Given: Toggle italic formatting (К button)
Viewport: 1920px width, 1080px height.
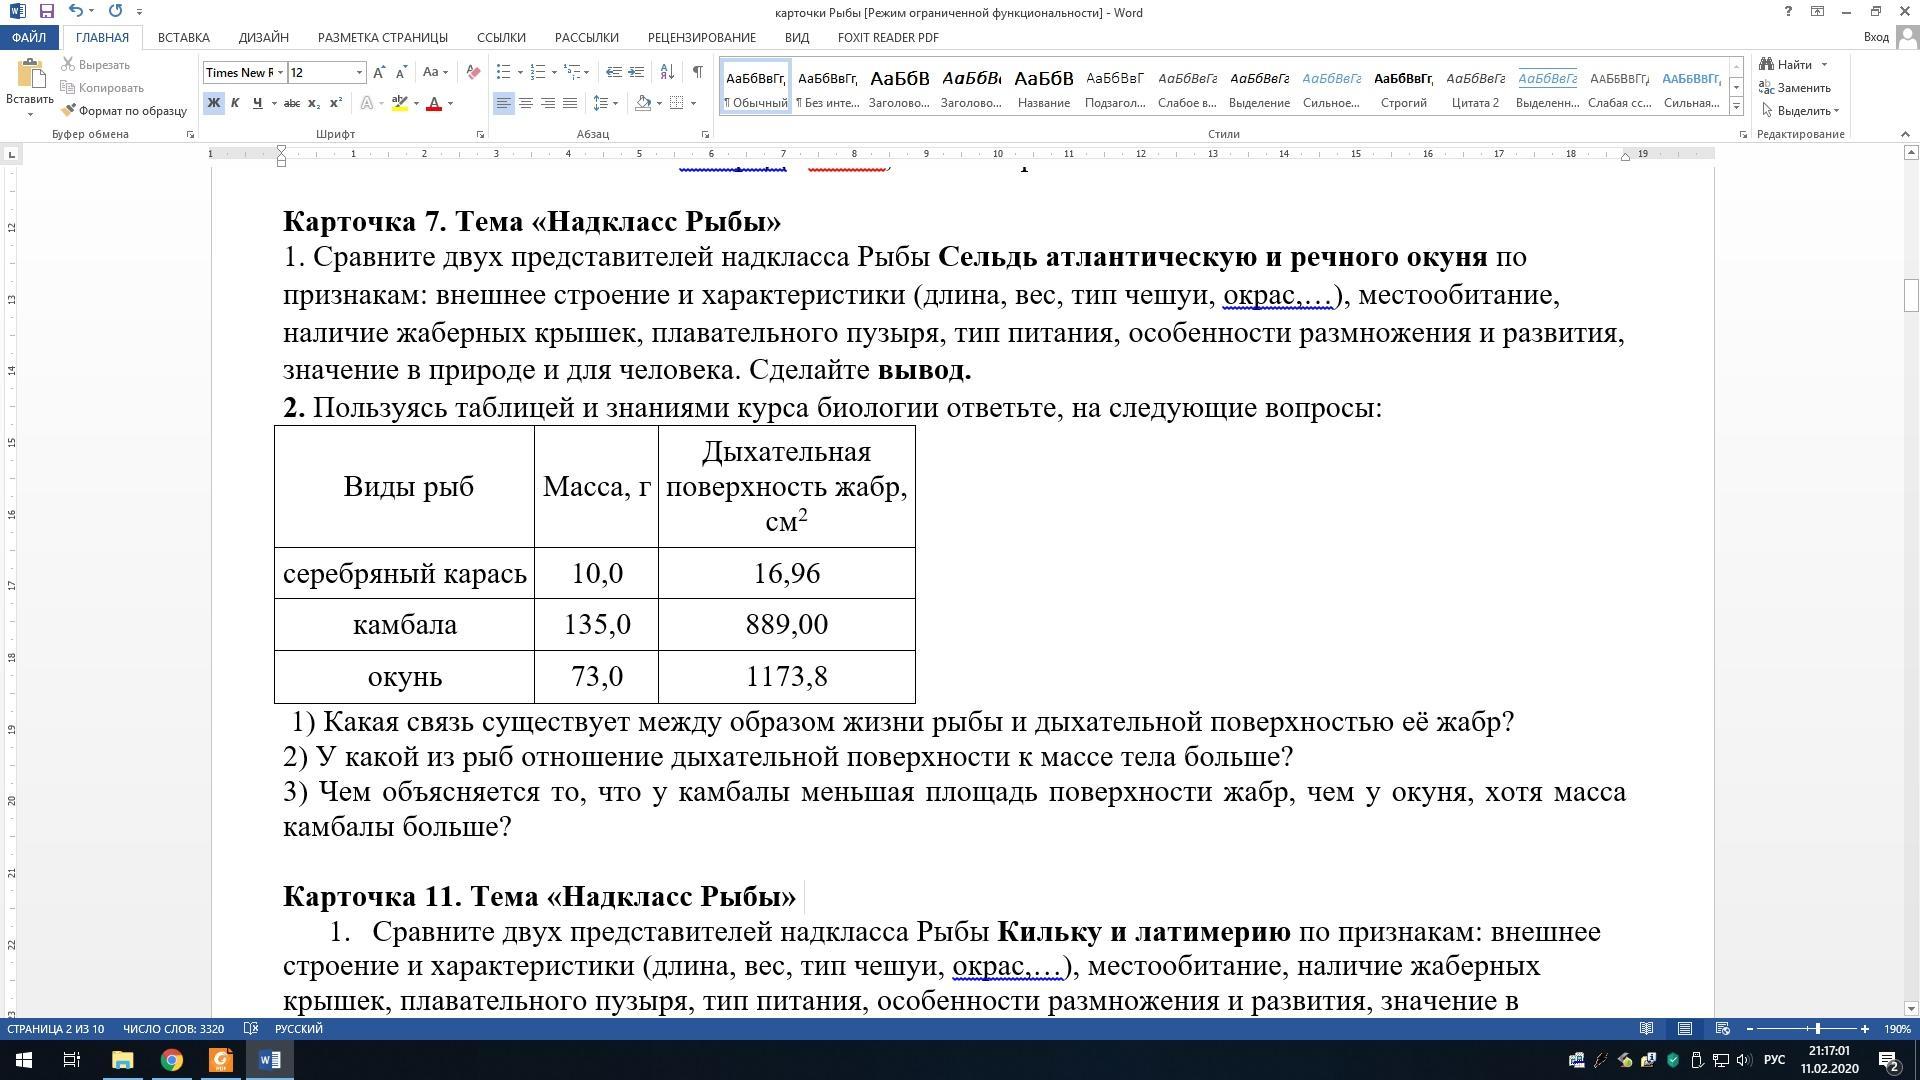Looking at the screenshot, I should click(x=235, y=103).
